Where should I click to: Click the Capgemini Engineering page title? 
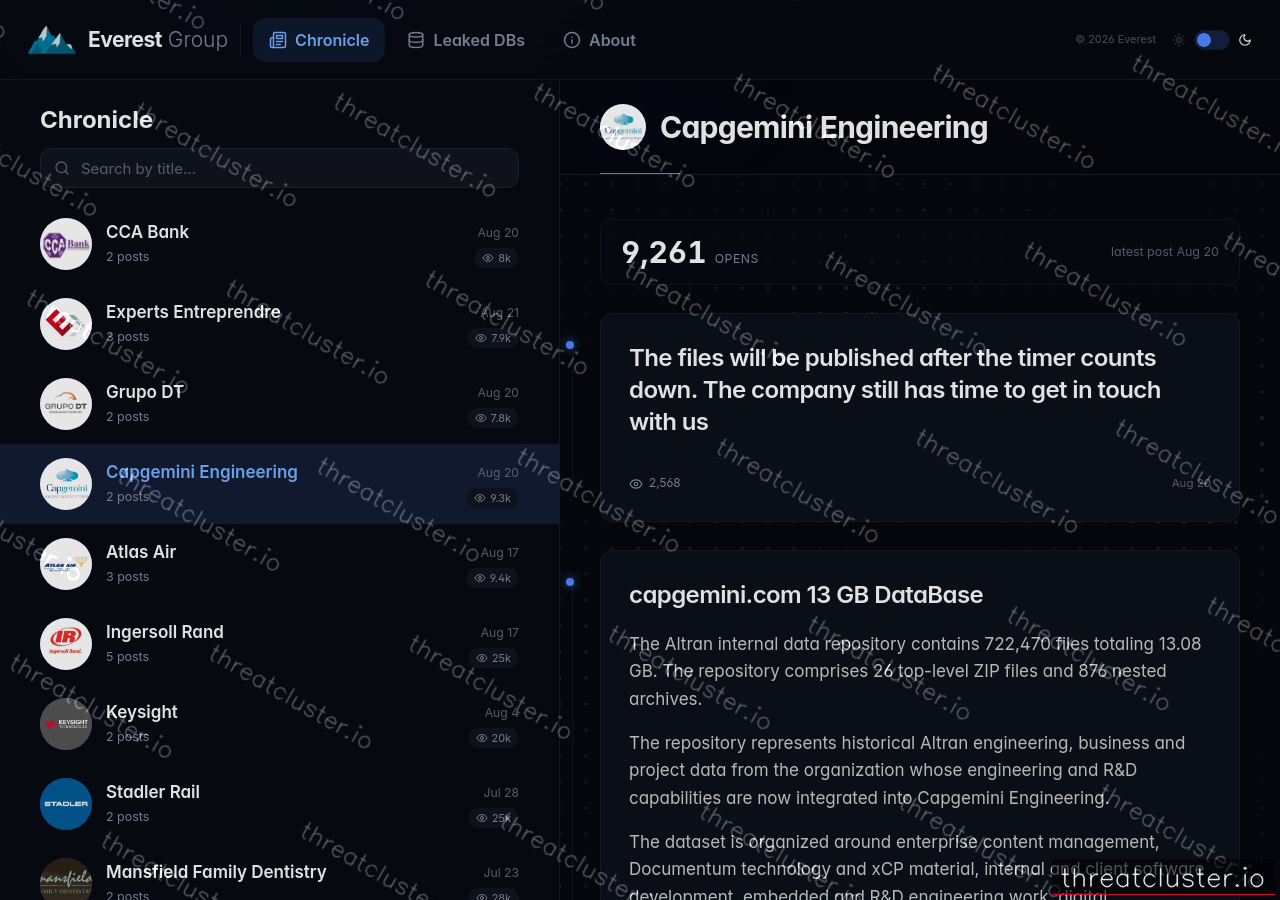[824, 128]
